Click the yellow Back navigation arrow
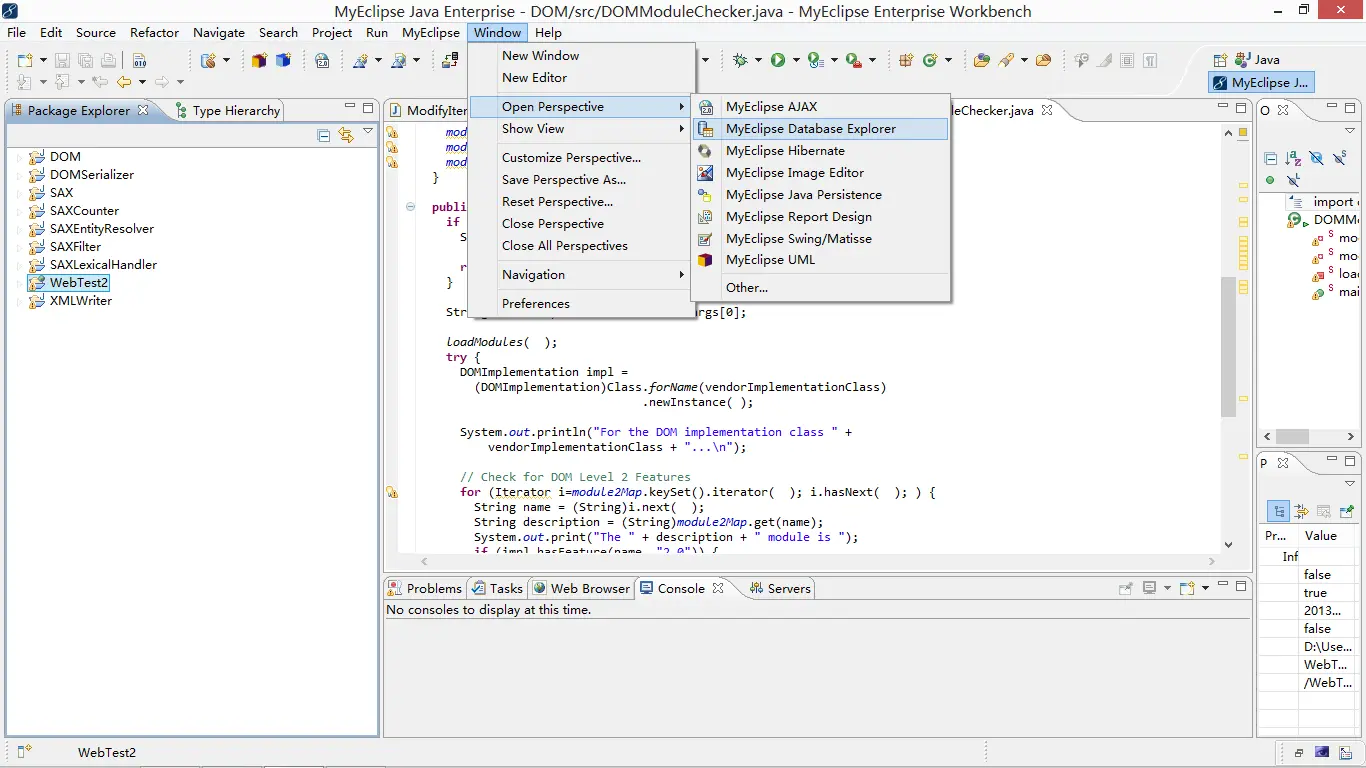 (124, 82)
